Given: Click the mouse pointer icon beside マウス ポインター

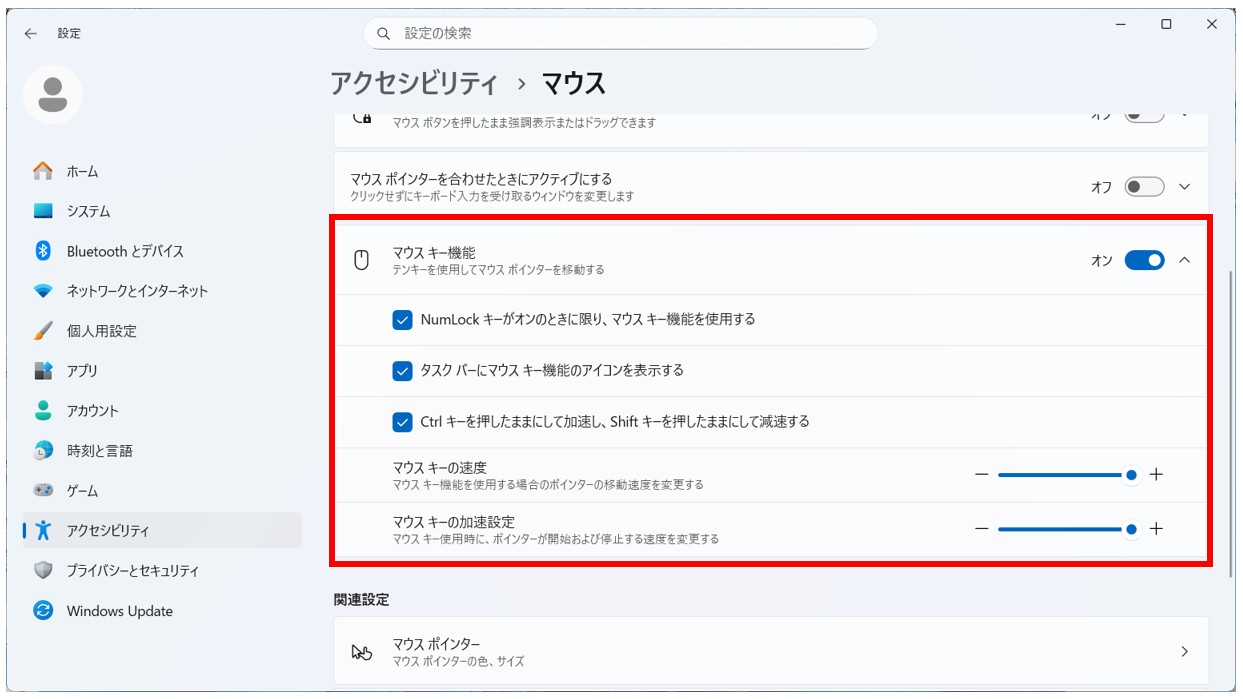Looking at the screenshot, I should (x=360, y=650).
